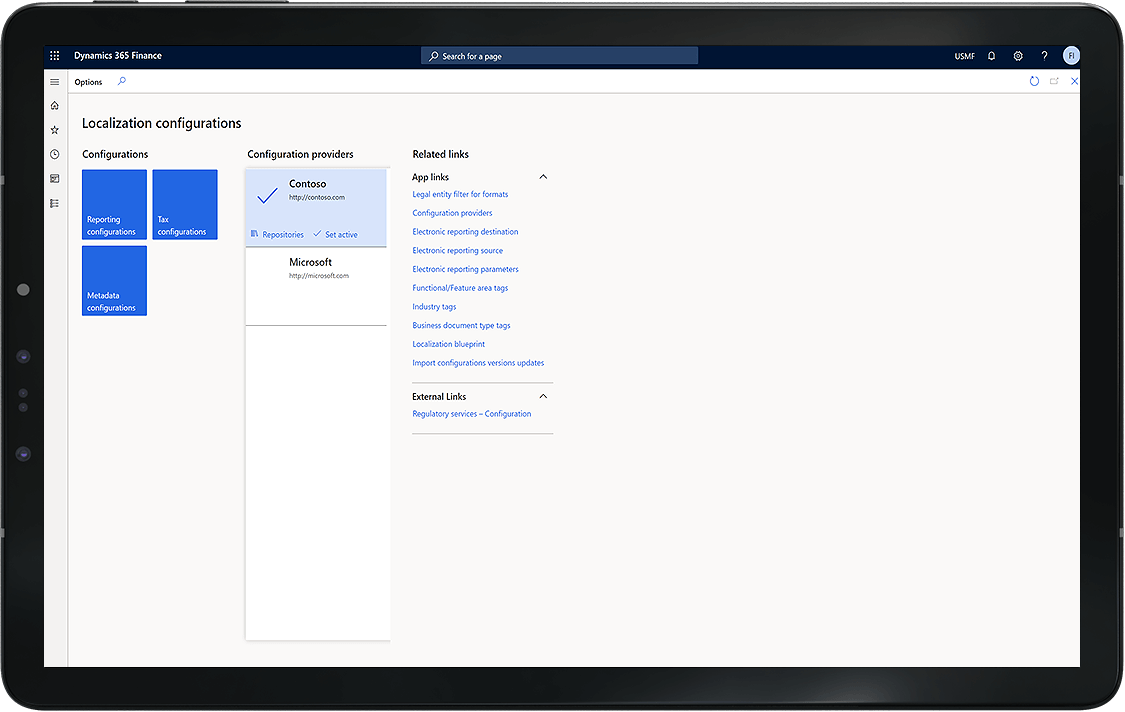1125x712 pixels.
Task: Open the Options menu
Action: (x=88, y=82)
